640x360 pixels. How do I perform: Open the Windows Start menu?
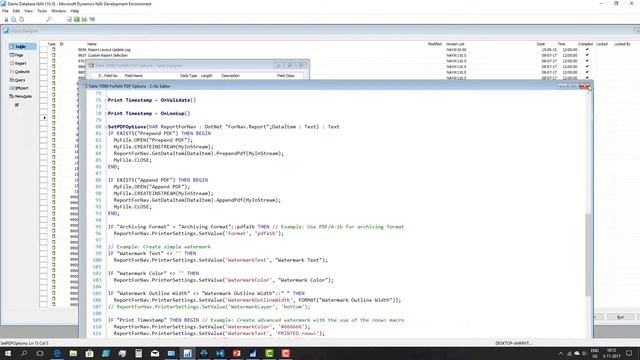click(8, 353)
